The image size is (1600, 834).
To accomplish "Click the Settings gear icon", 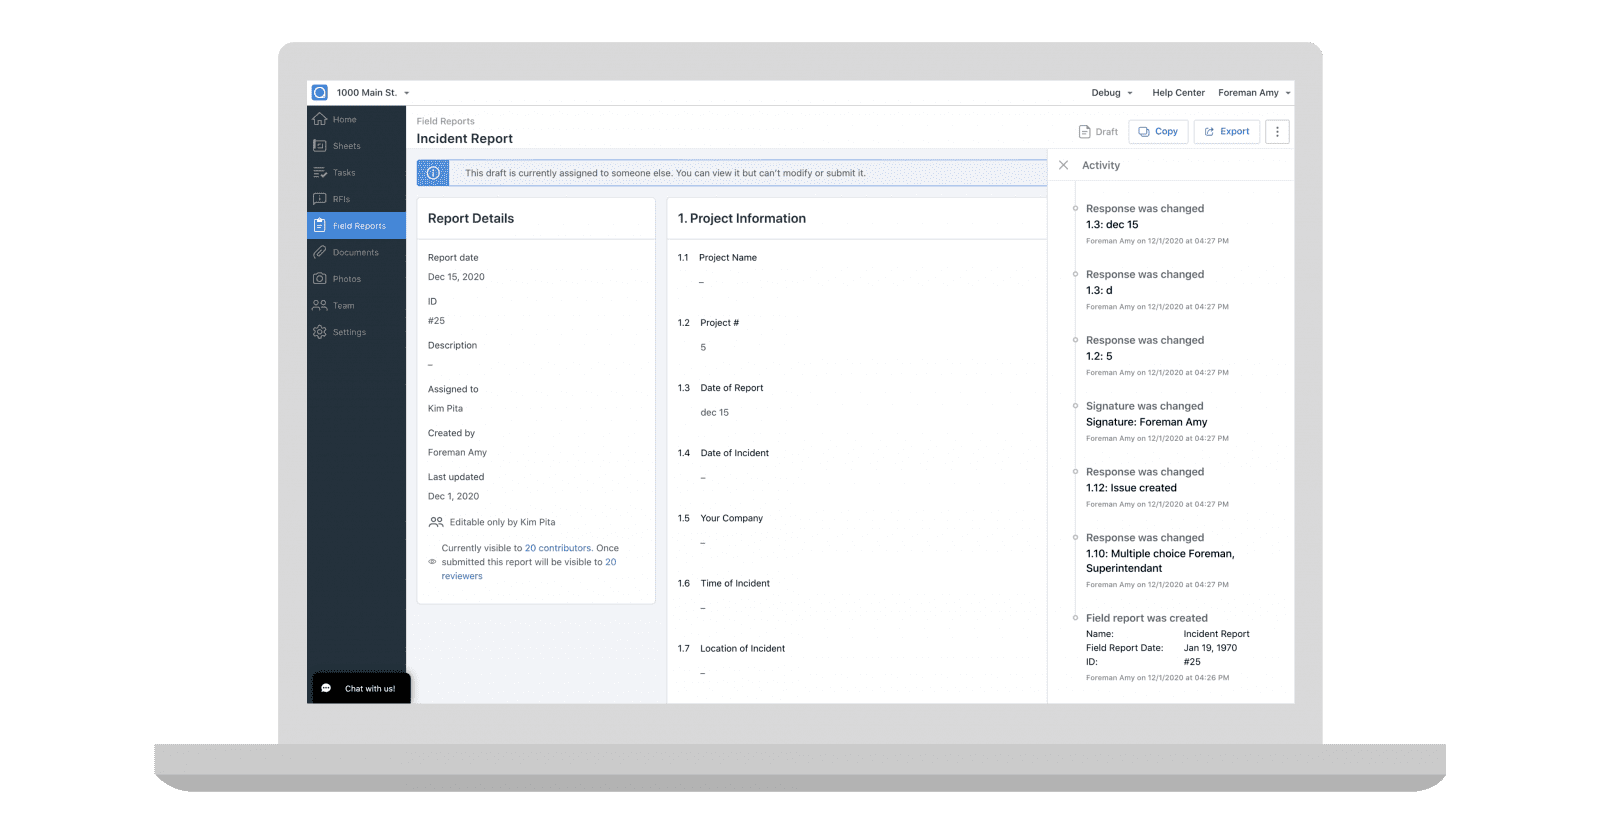I will click(x=320, y=332).
